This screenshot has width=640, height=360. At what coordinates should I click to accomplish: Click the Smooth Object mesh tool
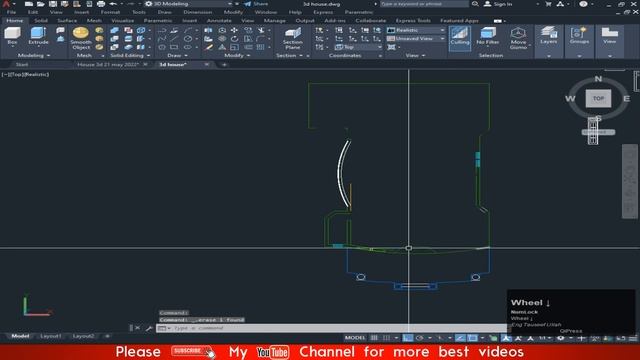point(81,38)
